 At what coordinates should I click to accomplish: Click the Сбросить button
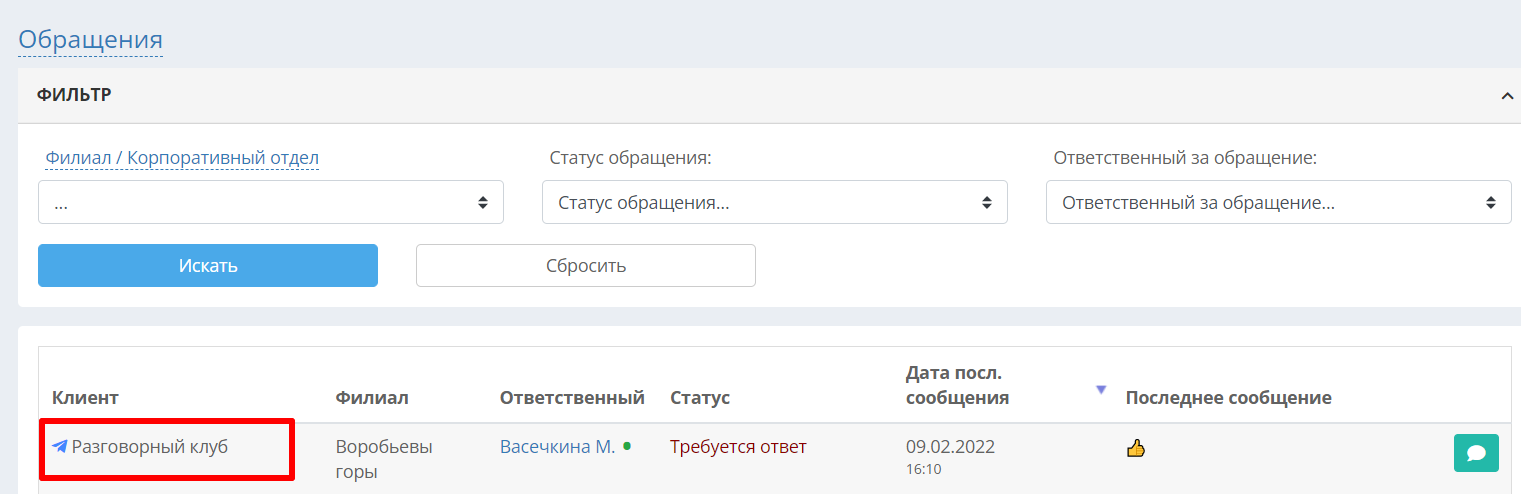(x=586, y=266)
